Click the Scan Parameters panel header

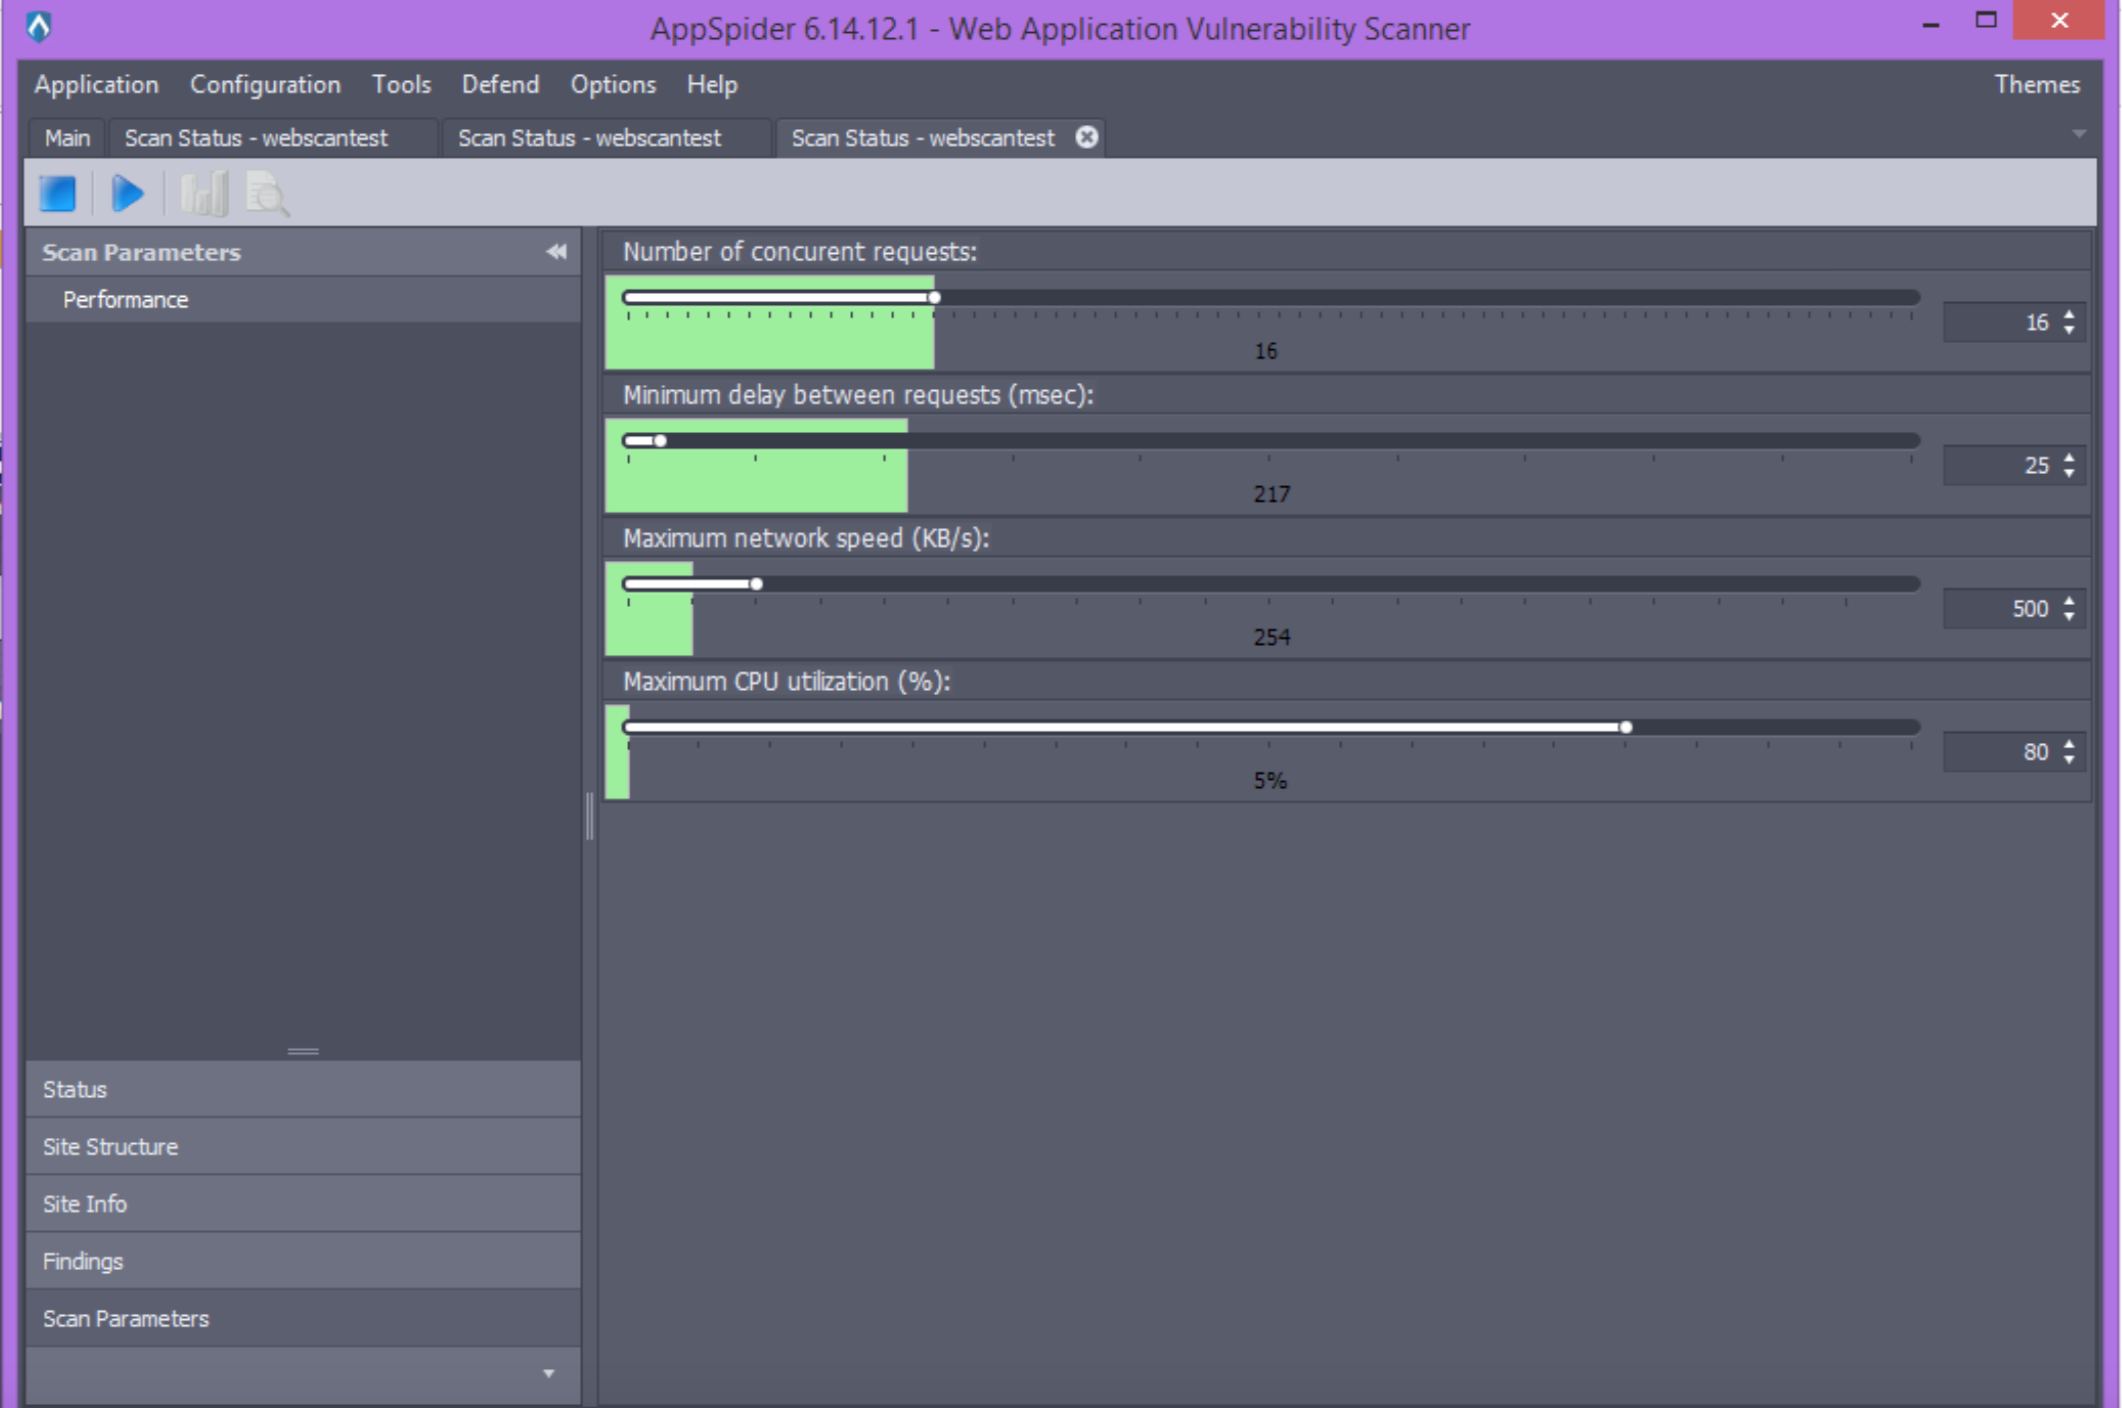point(303,252)
